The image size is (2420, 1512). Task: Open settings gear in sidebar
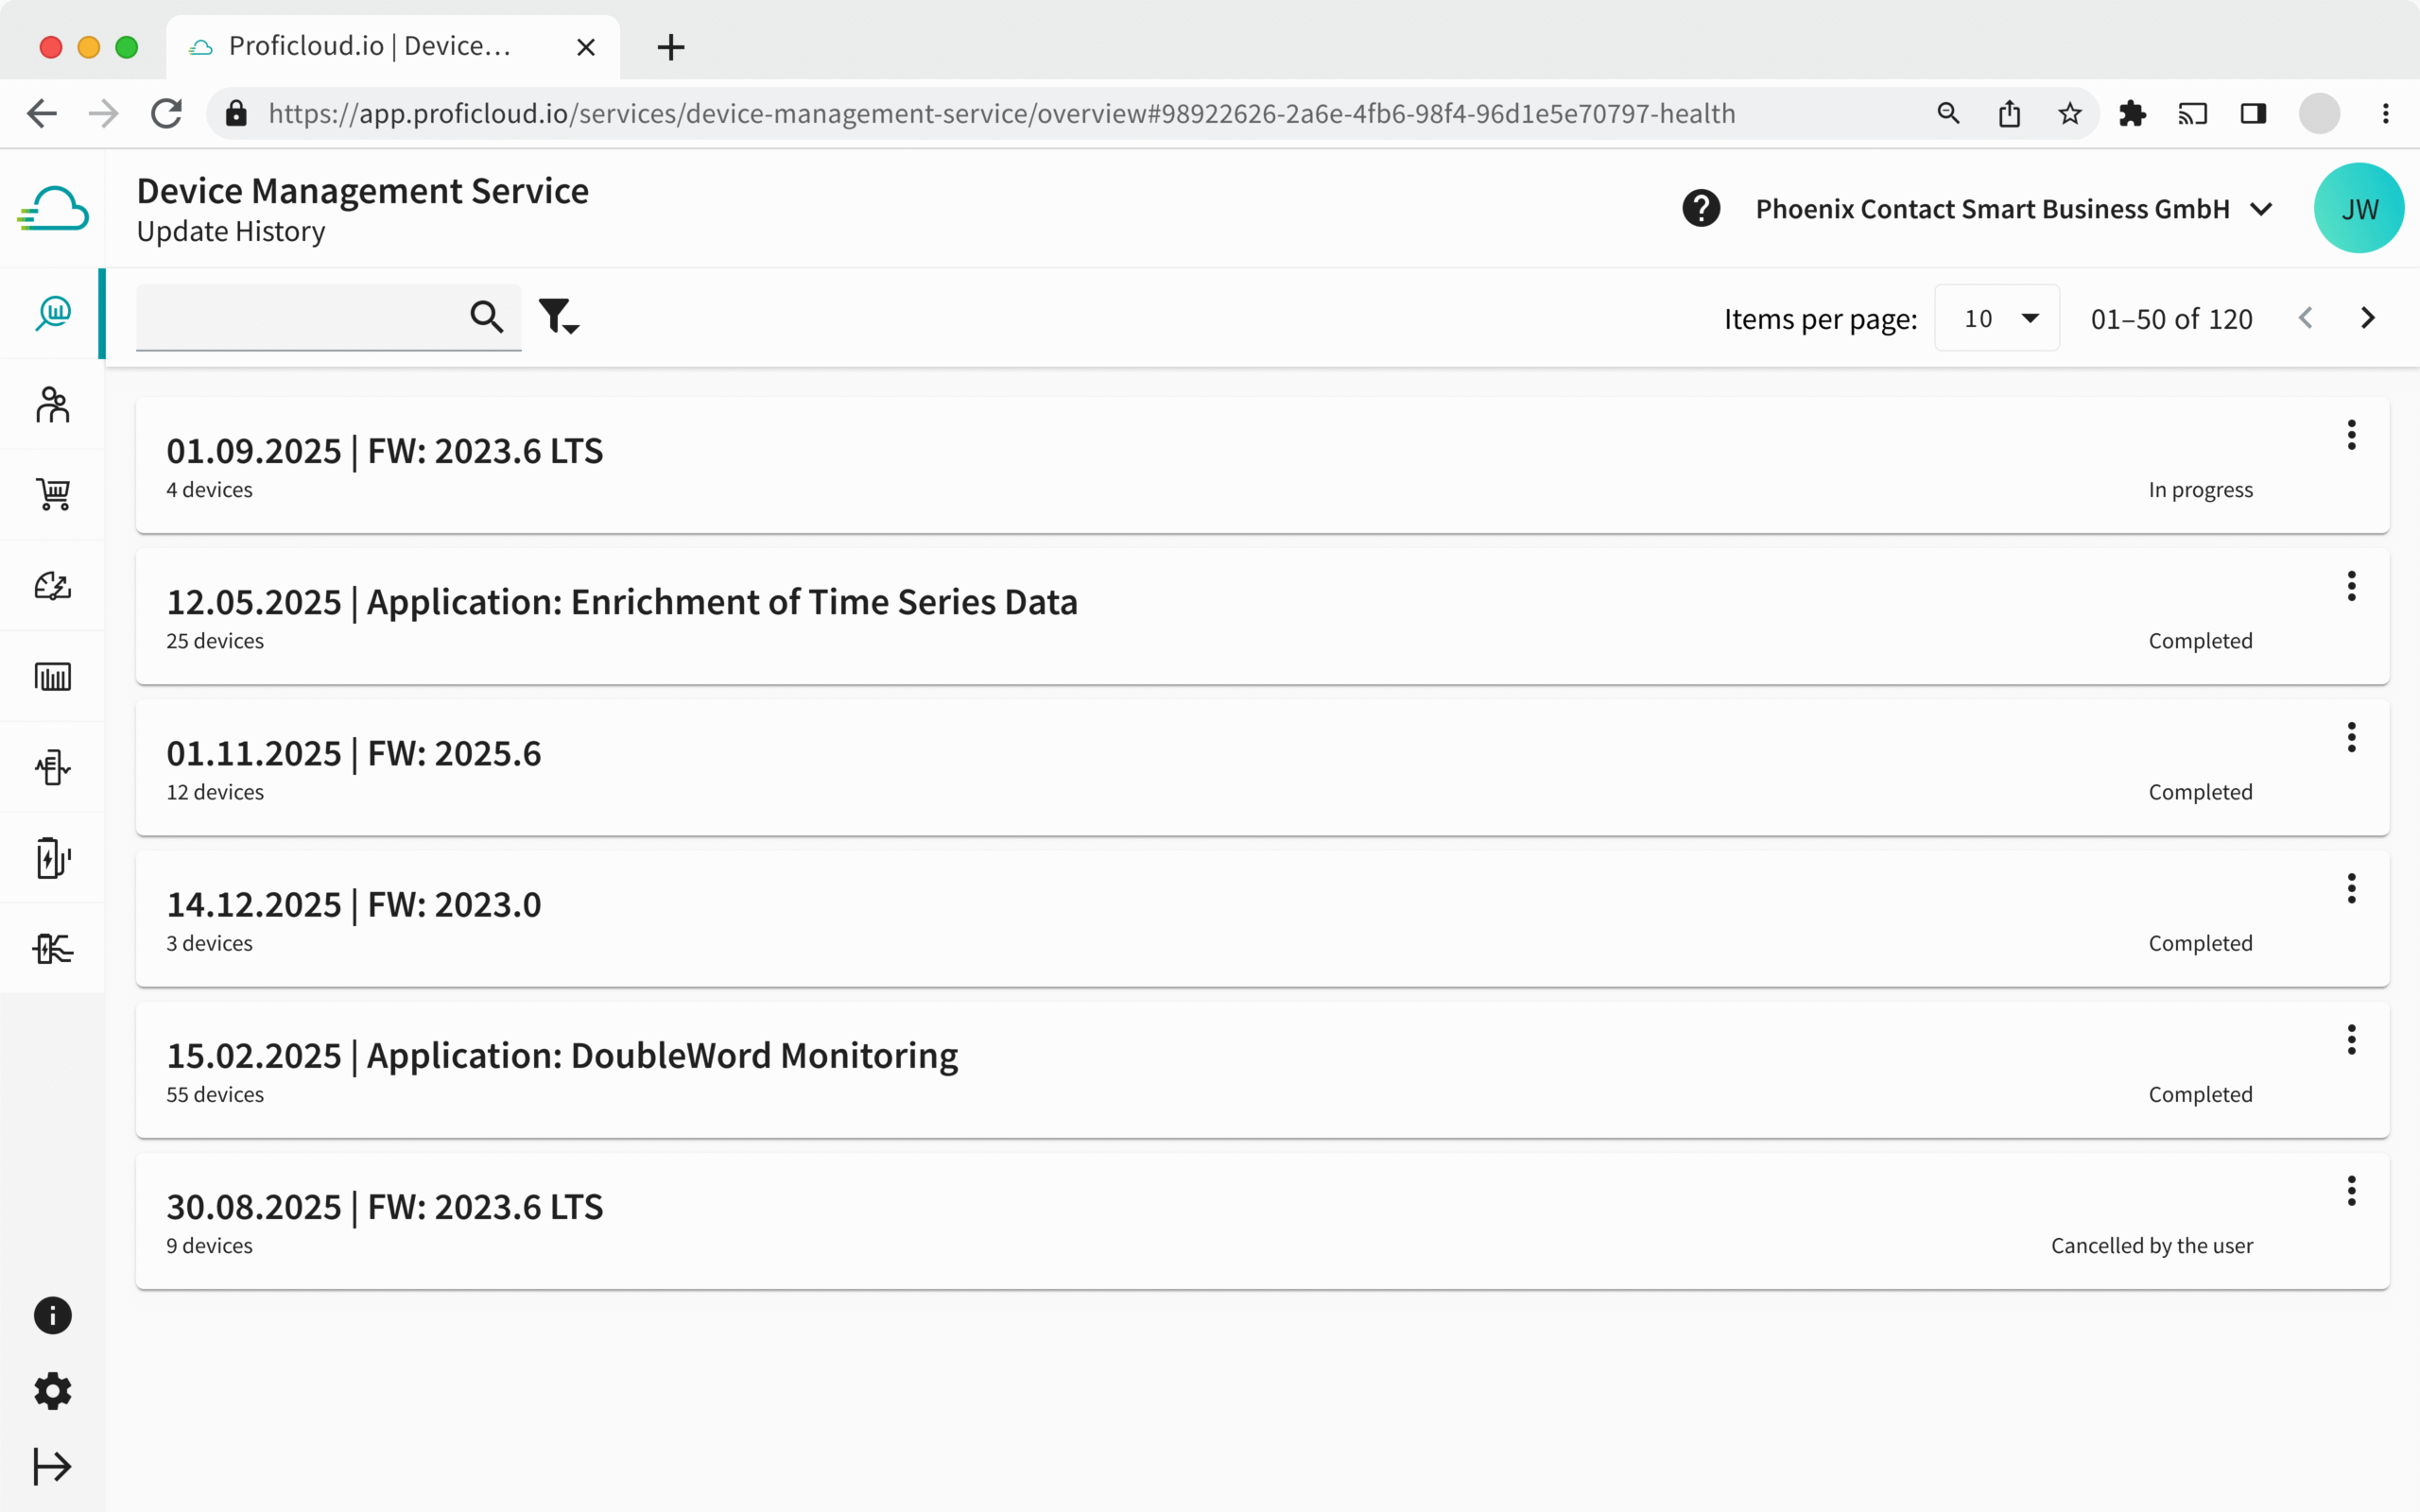click(53, 1391)
